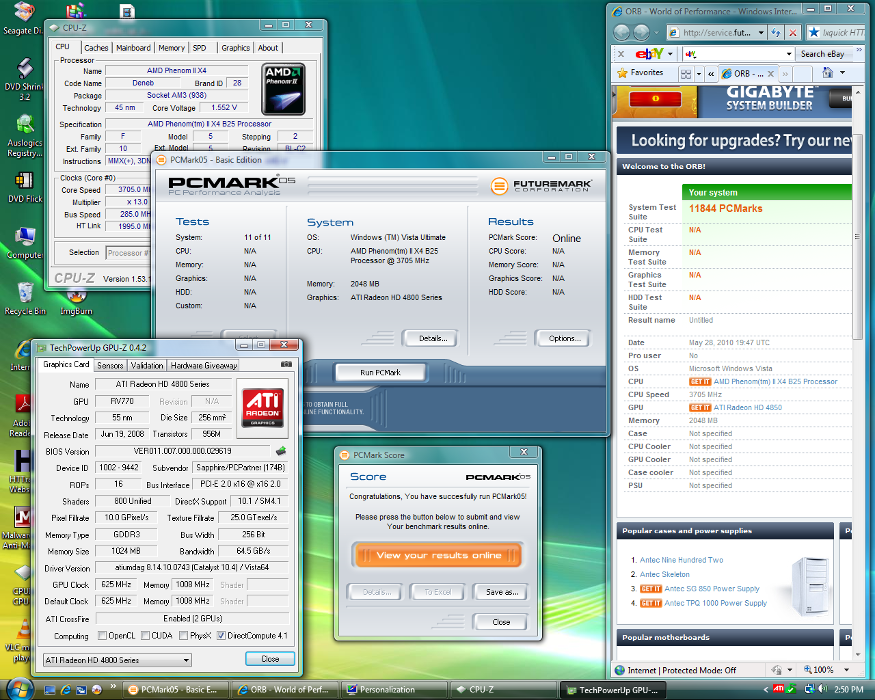
Task: Click the Run PCMark button
Action: pyautogui.click(x=380, y=372)
